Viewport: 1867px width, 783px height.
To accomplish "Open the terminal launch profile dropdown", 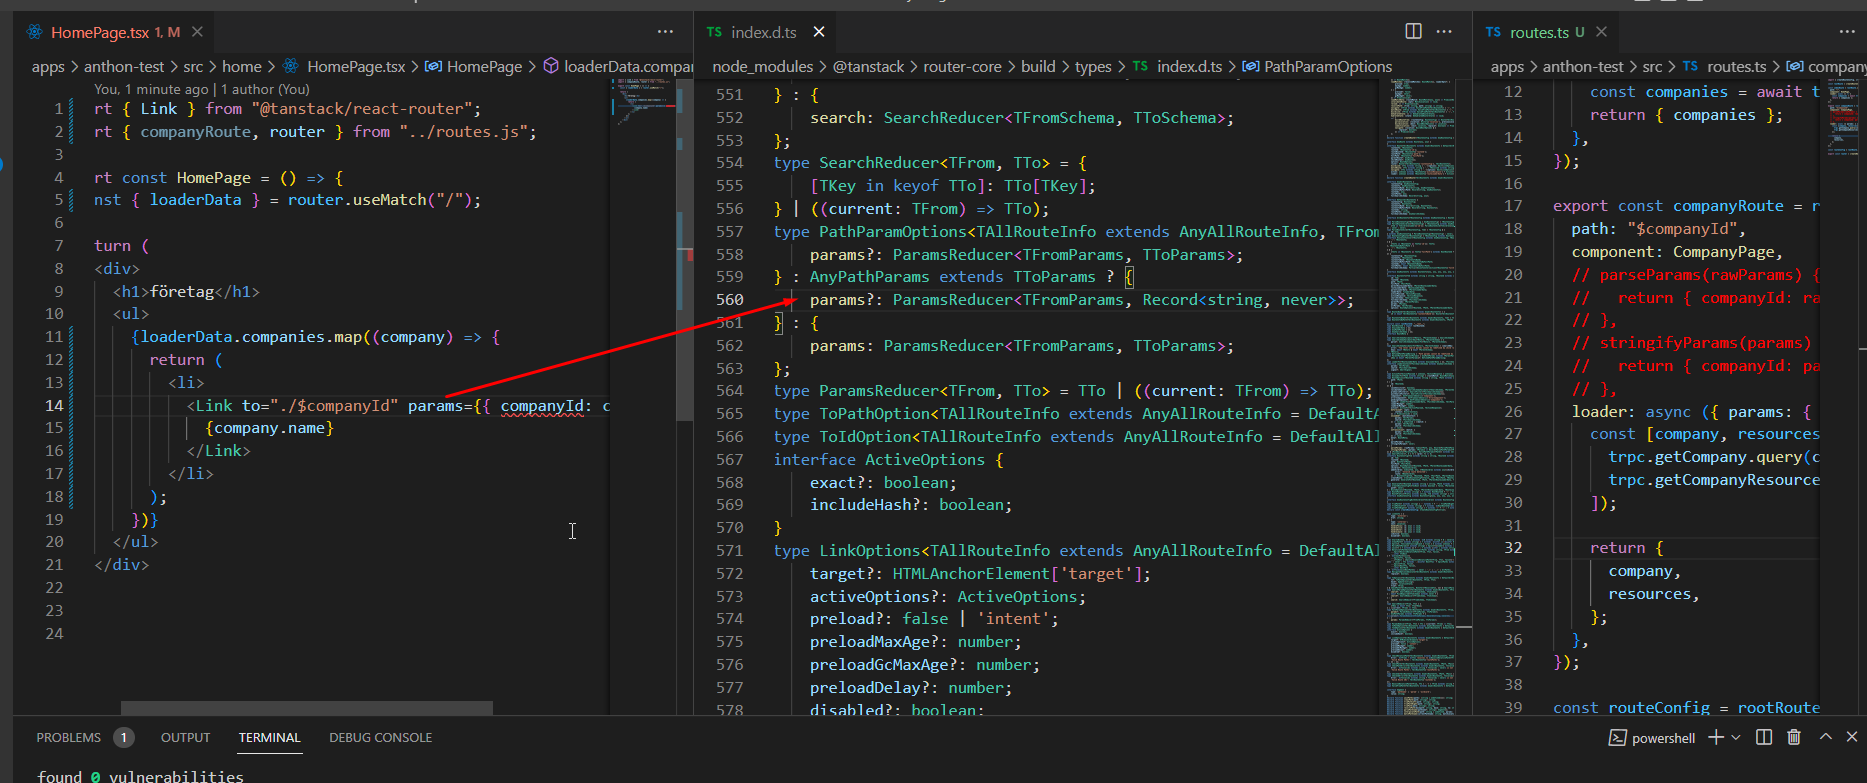I will (1736, 737).
